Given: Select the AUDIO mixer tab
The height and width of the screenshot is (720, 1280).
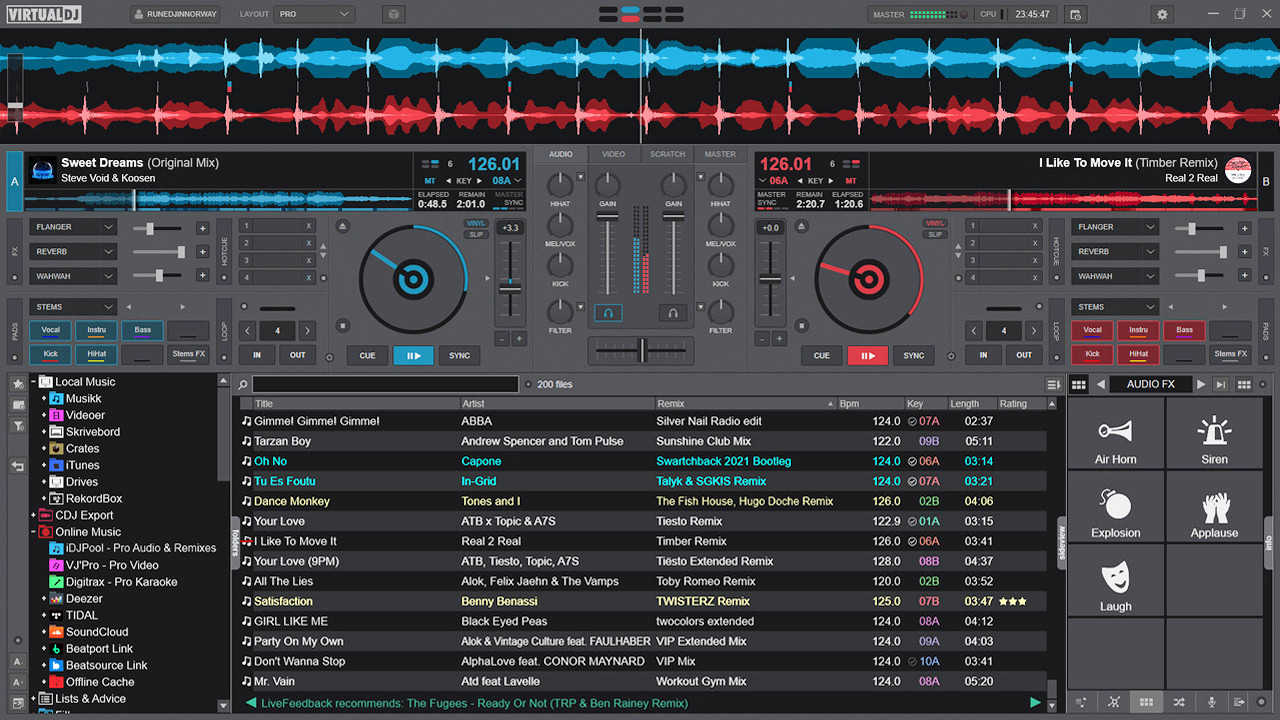Looking at the screenshot, I should [x=561, y=154].
